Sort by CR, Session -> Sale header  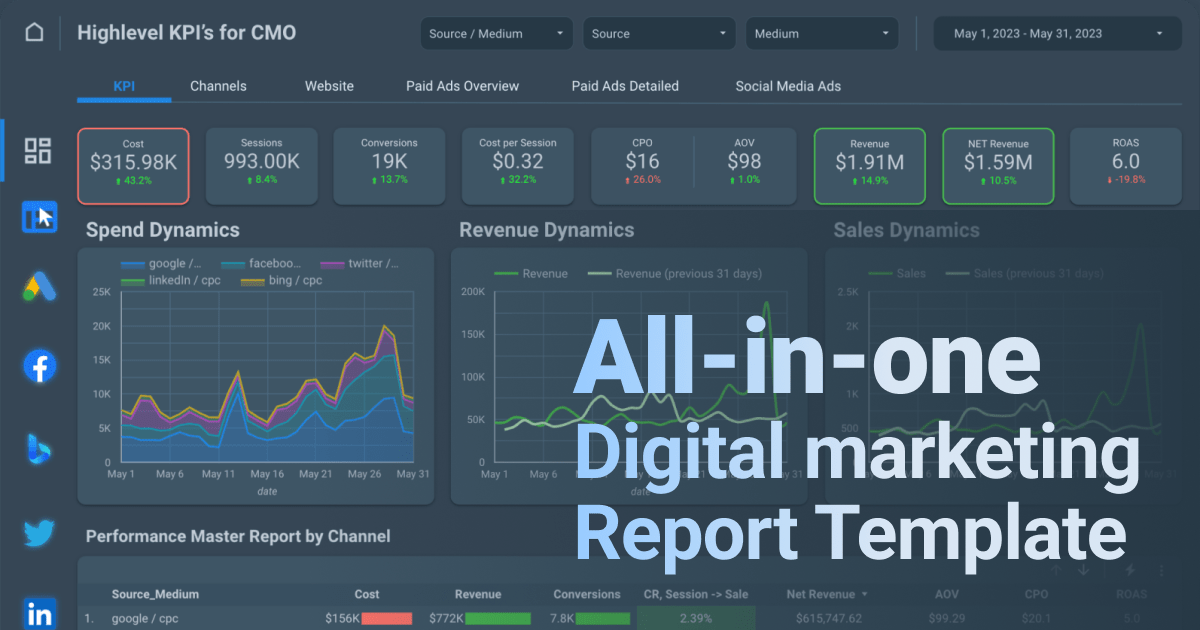[696, 594]
